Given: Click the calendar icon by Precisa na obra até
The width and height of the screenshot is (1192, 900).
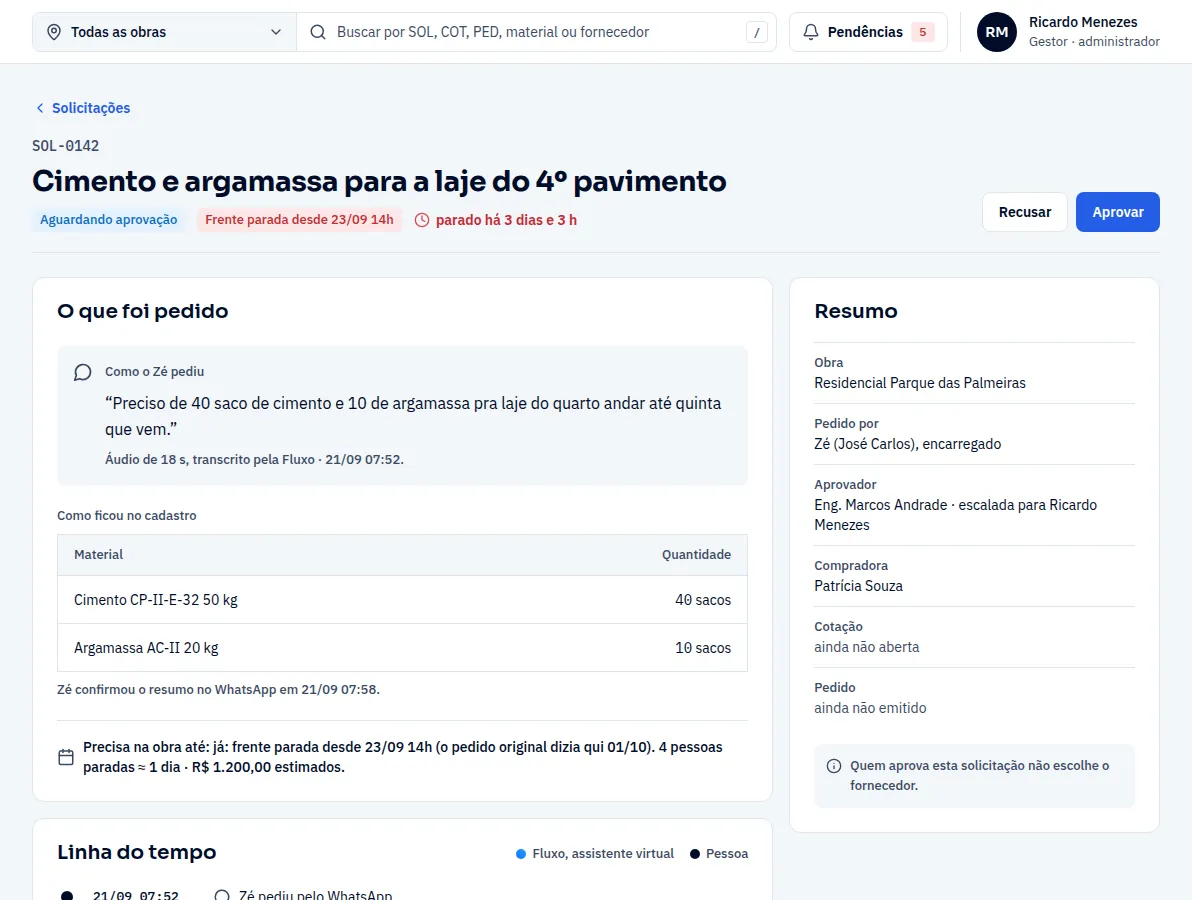Looking at the screenshot, I should 66,757.
